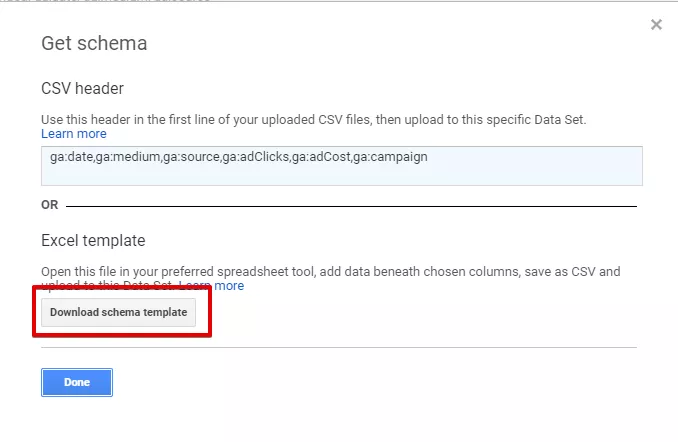
Task: Click ga:adClicks in the CSV header field
Action: click(x=255, y=157)
